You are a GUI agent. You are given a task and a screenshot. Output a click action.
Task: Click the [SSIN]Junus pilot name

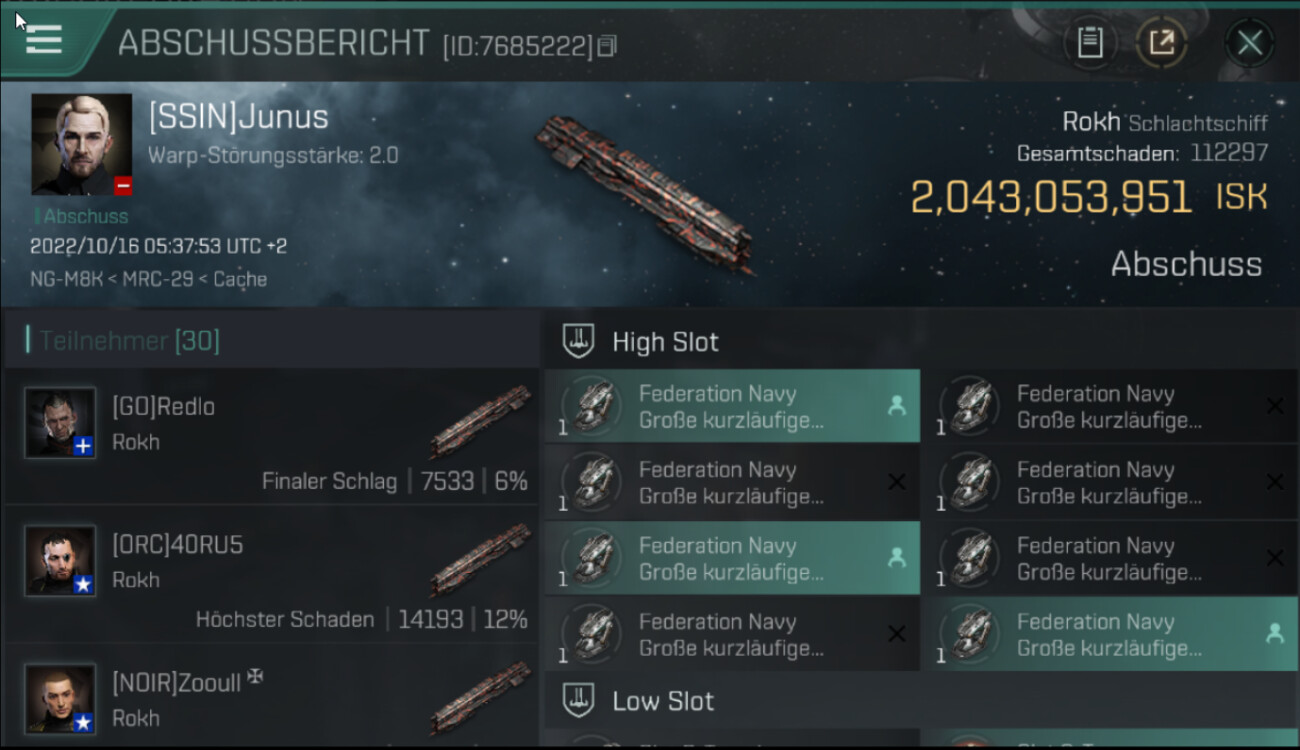238,117
